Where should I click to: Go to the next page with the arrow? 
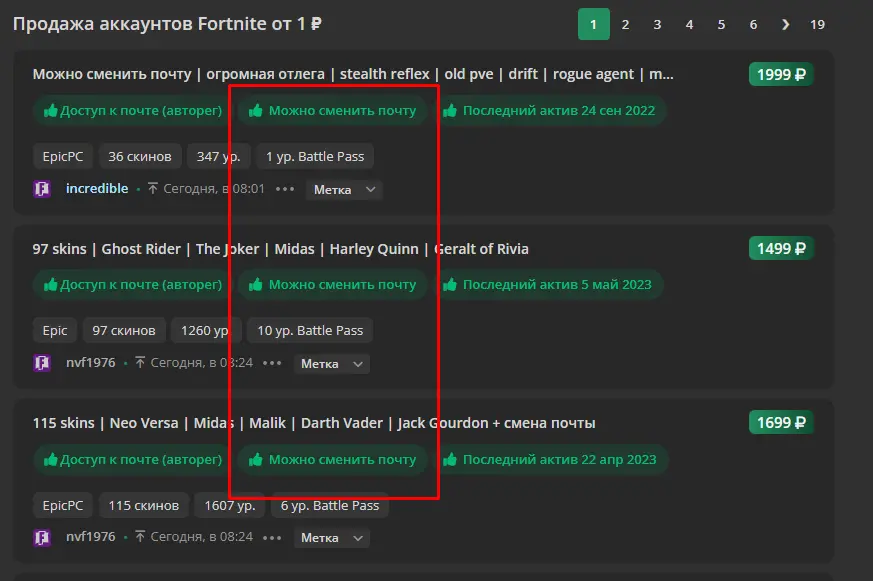[x=785, y=24]
